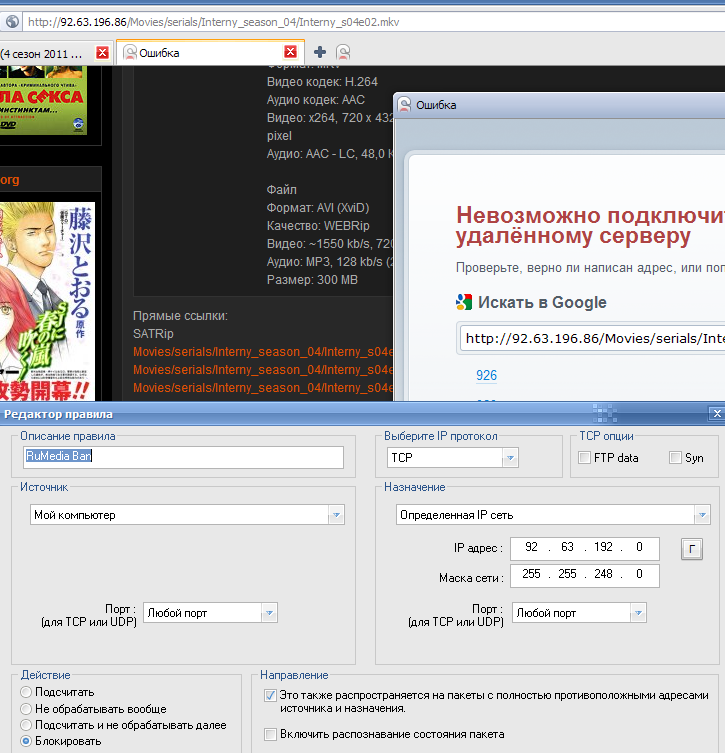Click the 'Искать в Google' heading
The height and width of the screenshot is (753, 725).
(542, 303)
